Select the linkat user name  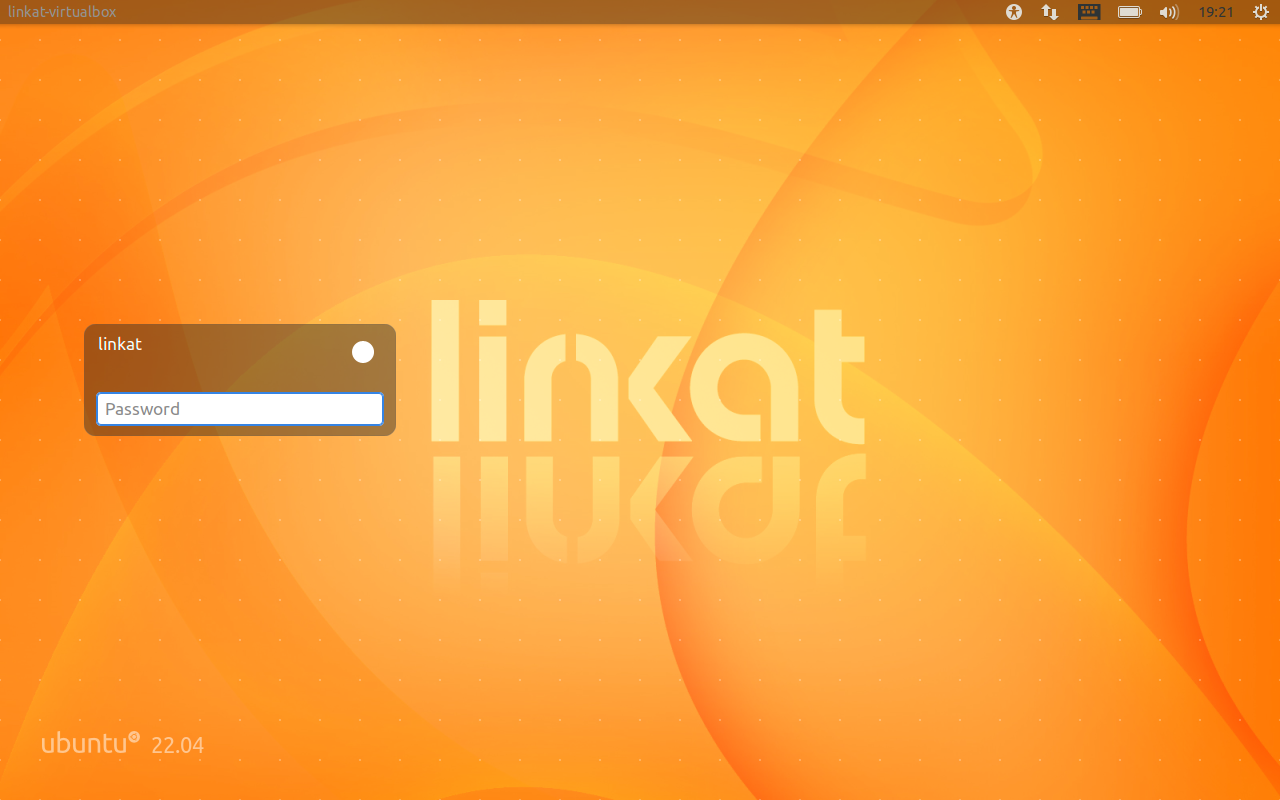pyautogui.click(x=120, y=344)
